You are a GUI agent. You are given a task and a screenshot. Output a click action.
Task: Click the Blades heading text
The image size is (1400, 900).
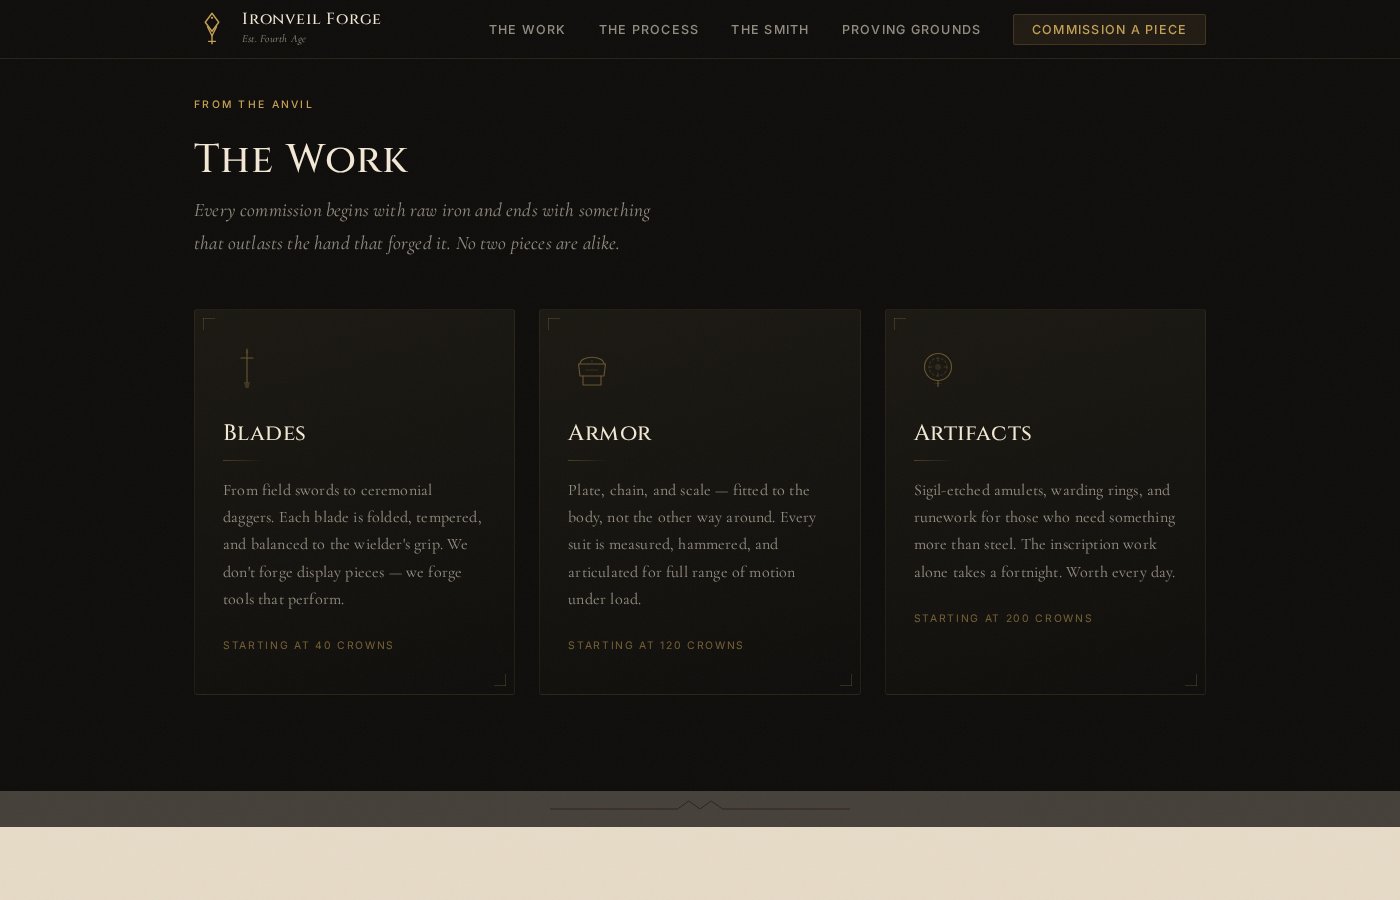pos(264,434)
